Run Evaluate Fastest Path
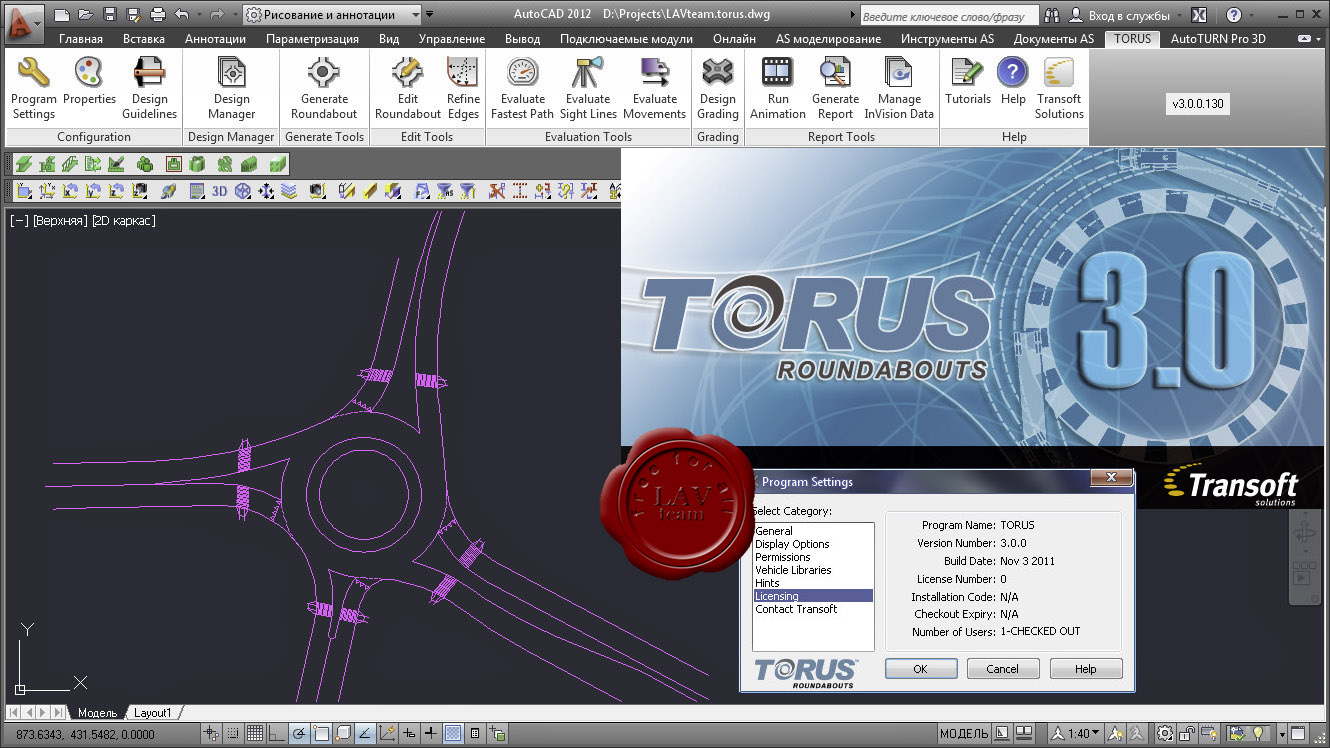The image size is (1330, 748). coord(522,88)
